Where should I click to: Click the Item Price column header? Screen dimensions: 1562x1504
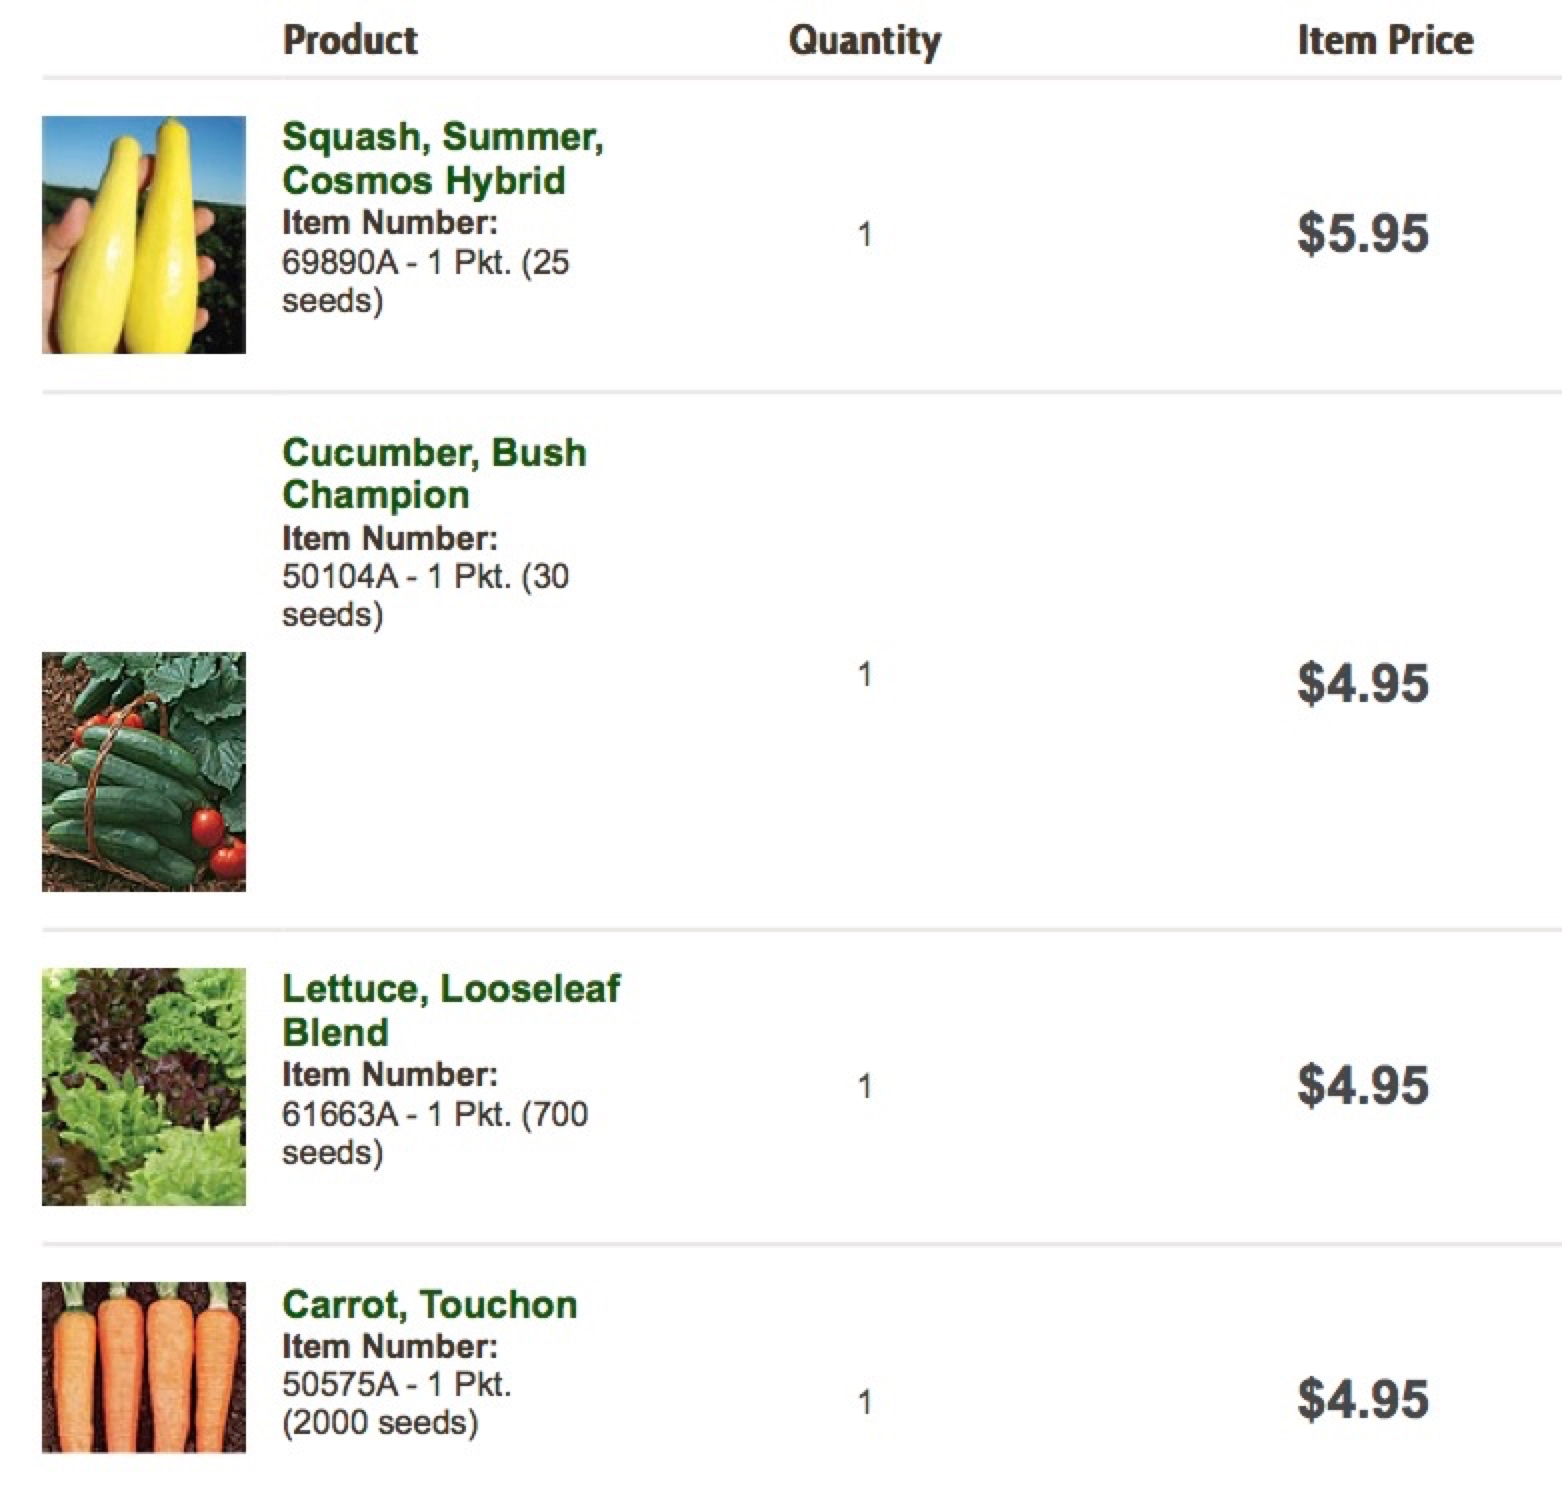pos(1385,40)
